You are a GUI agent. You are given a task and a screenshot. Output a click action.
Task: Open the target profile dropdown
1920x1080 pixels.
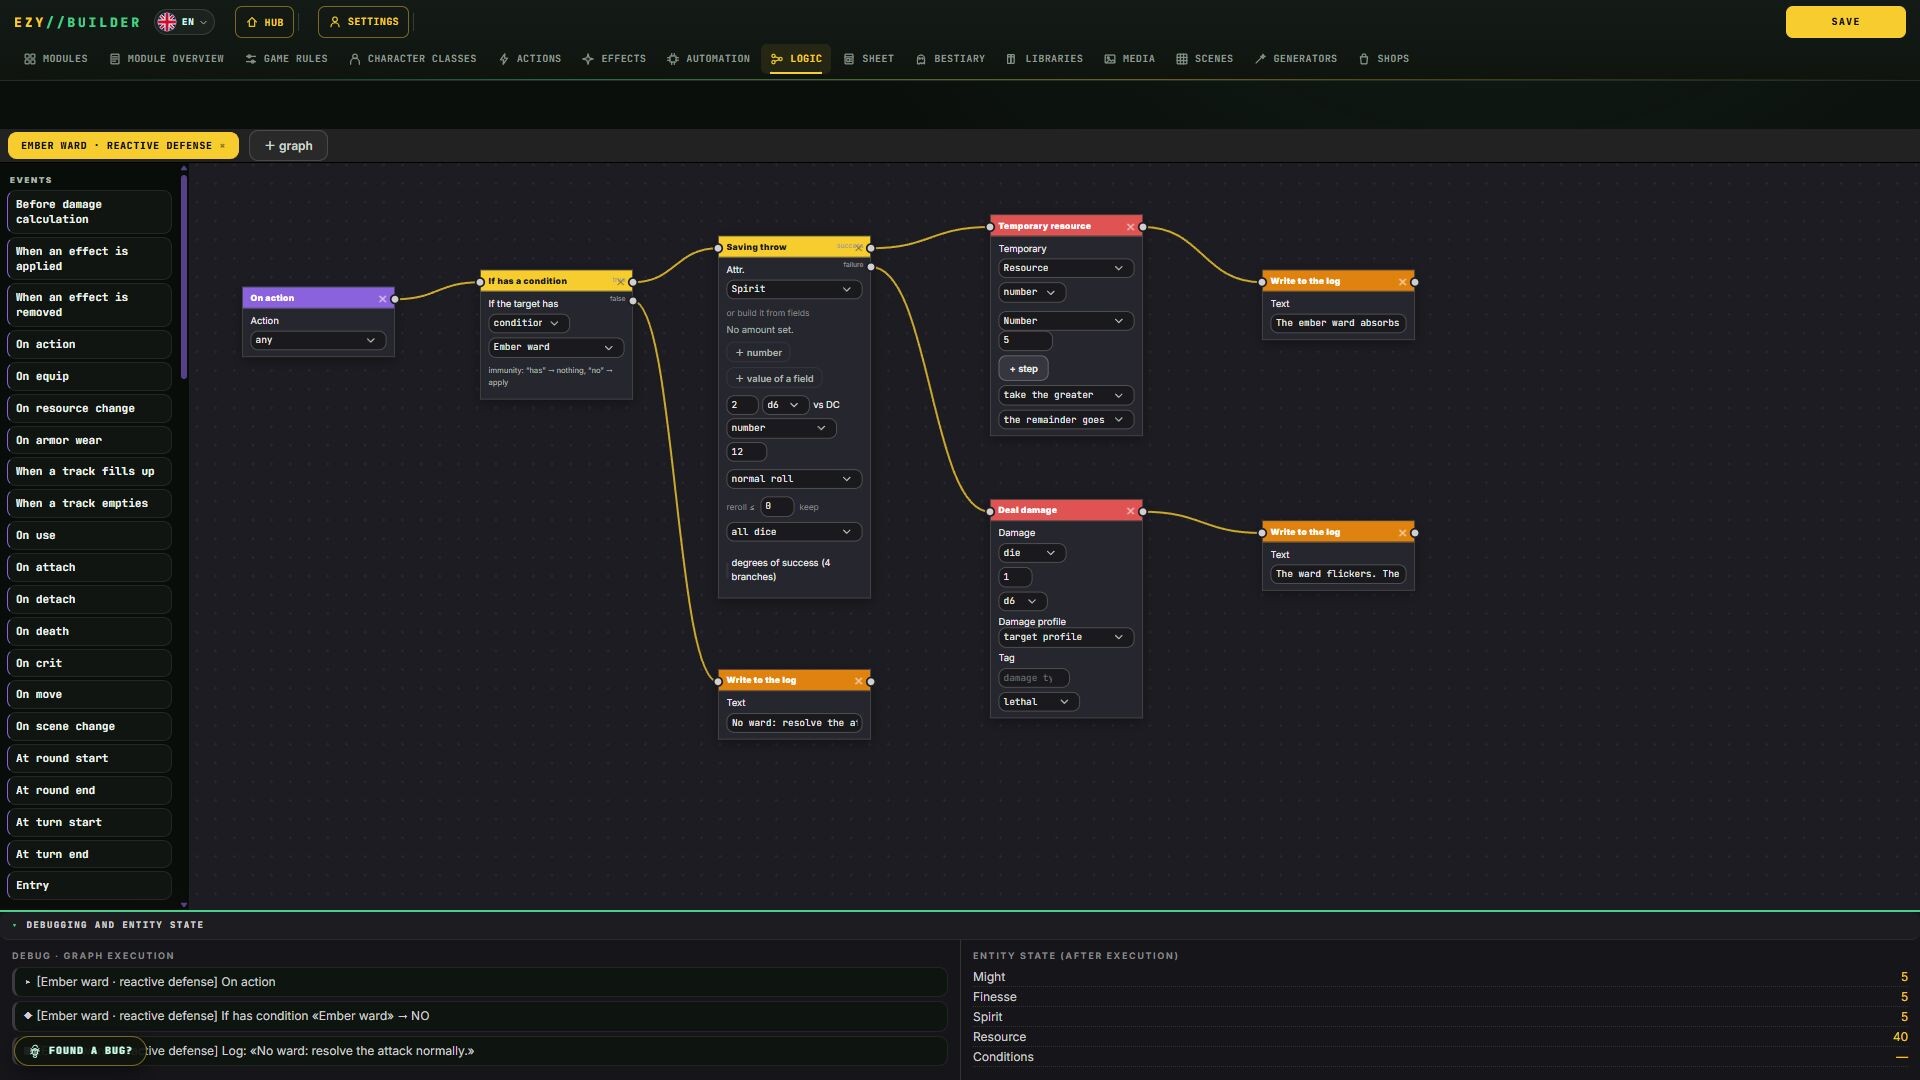click(1066, 638)
